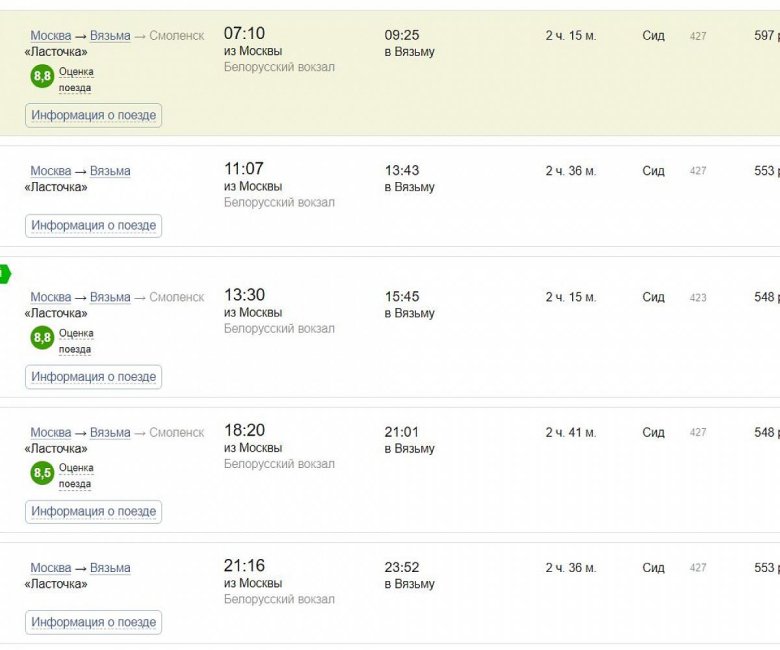Show 'Информация о поезде' for the 13:30 train
780x650 pixels.
(93, 377)
